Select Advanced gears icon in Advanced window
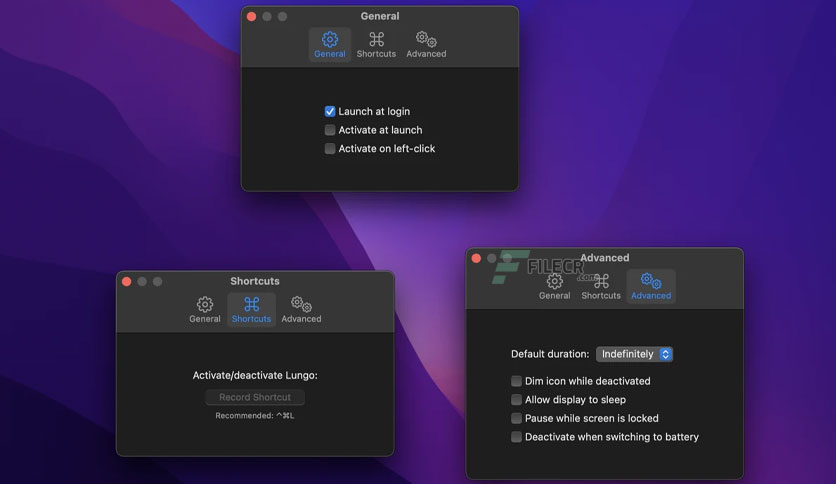The width and height of the screenshot is (836, 484). (x=651, y=280)
